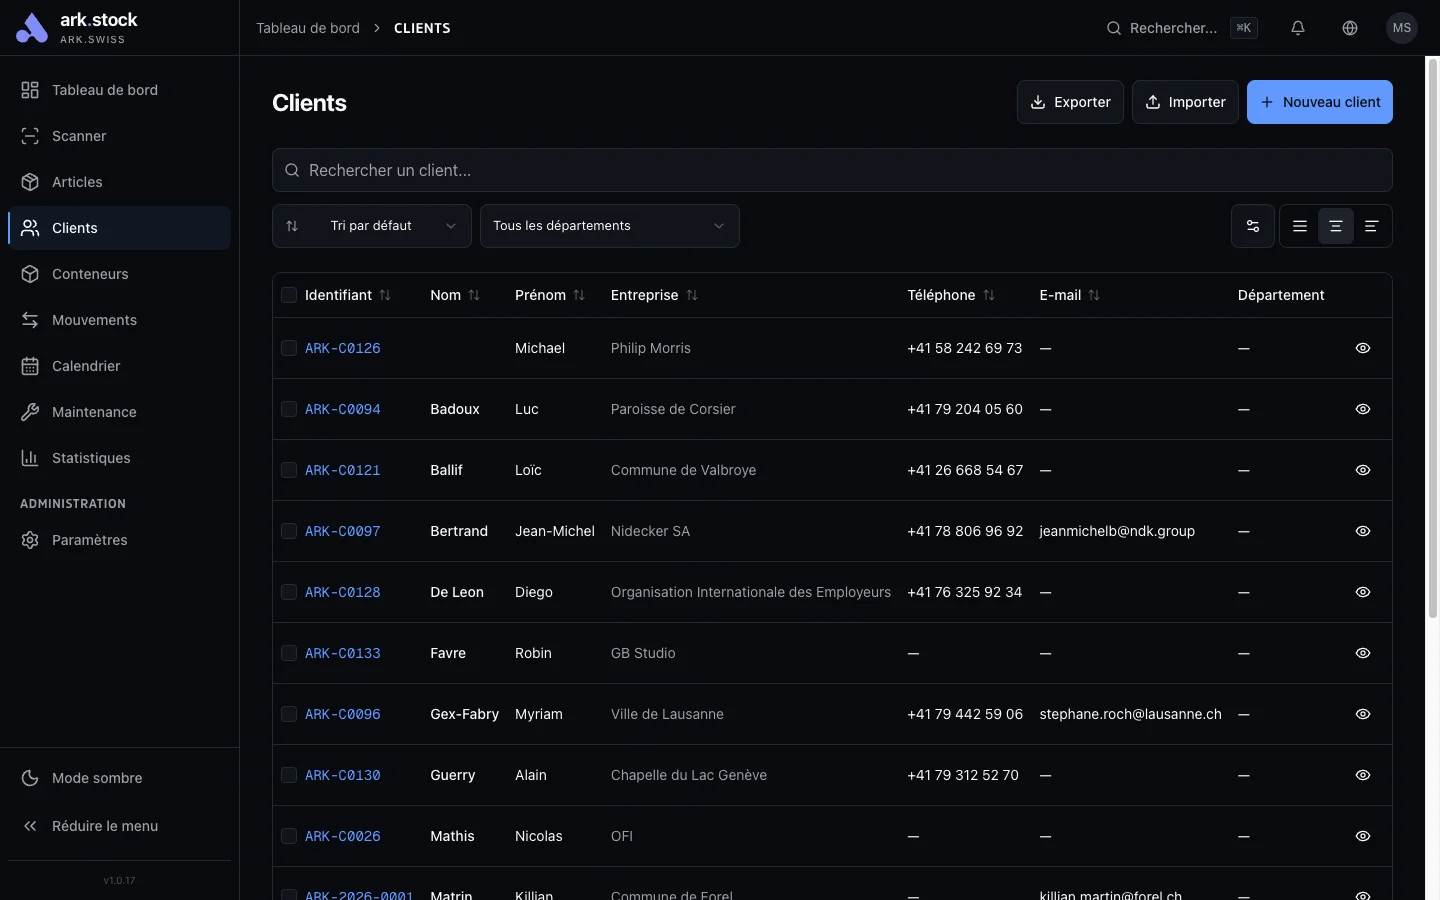
Task: Open Paramètres under Administration
Action: pyautogui.click(x=89, y=540)
